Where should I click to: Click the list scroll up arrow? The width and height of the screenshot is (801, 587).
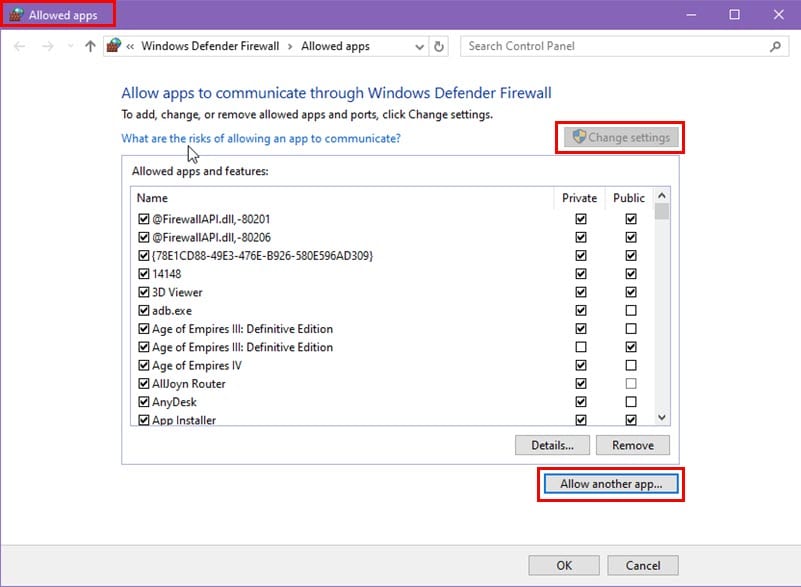(662, 196)
